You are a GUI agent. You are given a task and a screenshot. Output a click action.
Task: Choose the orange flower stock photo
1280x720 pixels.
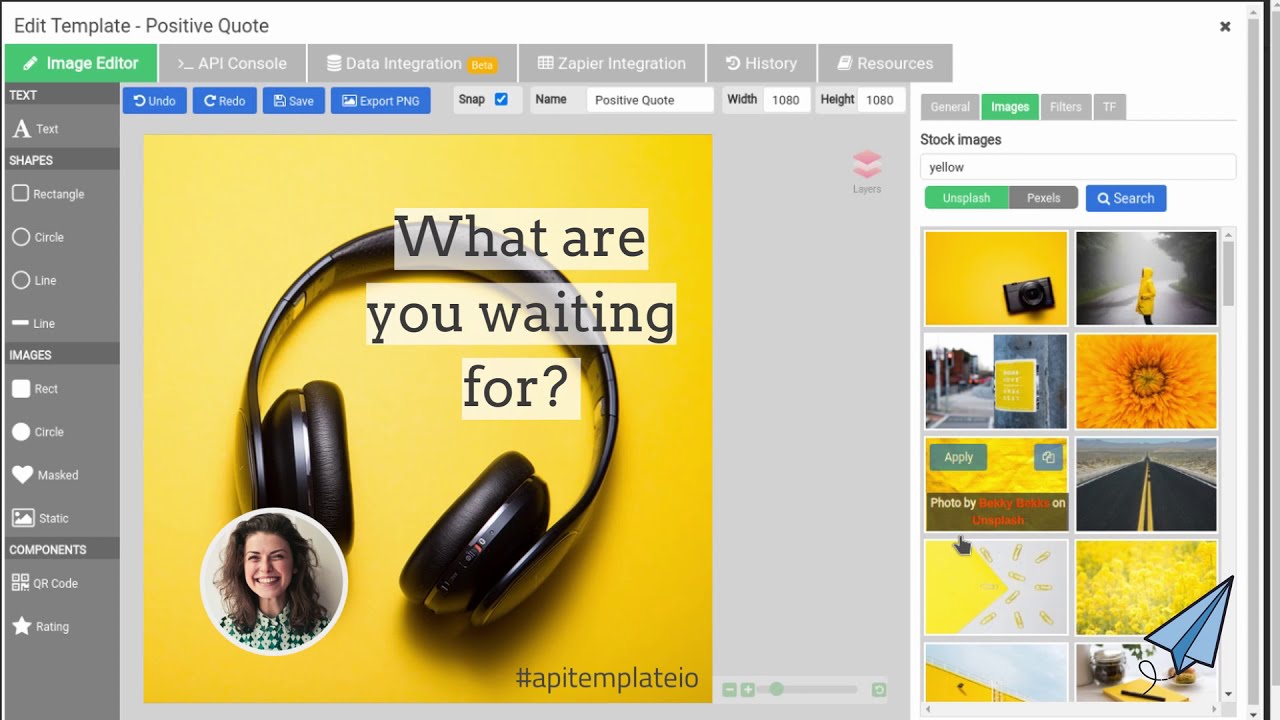coord(1146,381)
